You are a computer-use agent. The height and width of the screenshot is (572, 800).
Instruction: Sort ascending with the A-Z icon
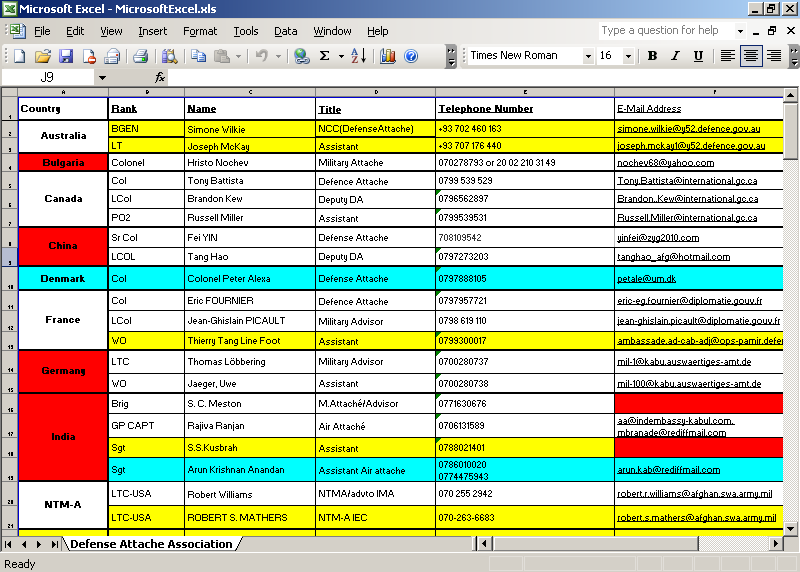[x=358, y=56]
